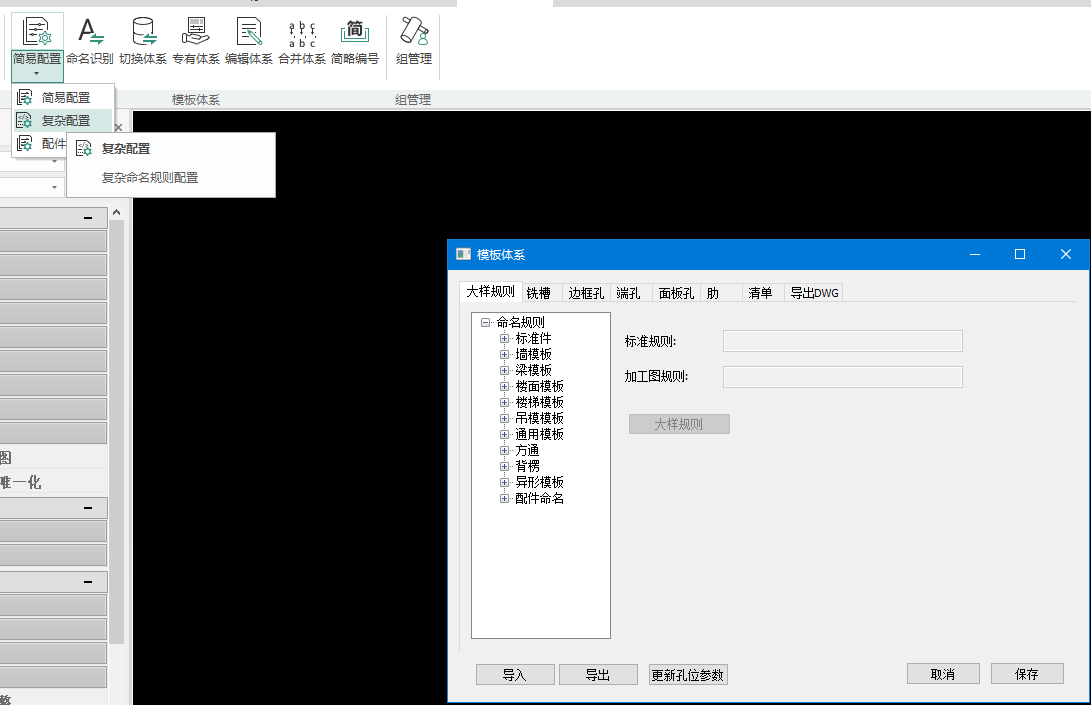
Task: Choose 简易配置 in the dropdown menu
Action: [x=63, y=97]
